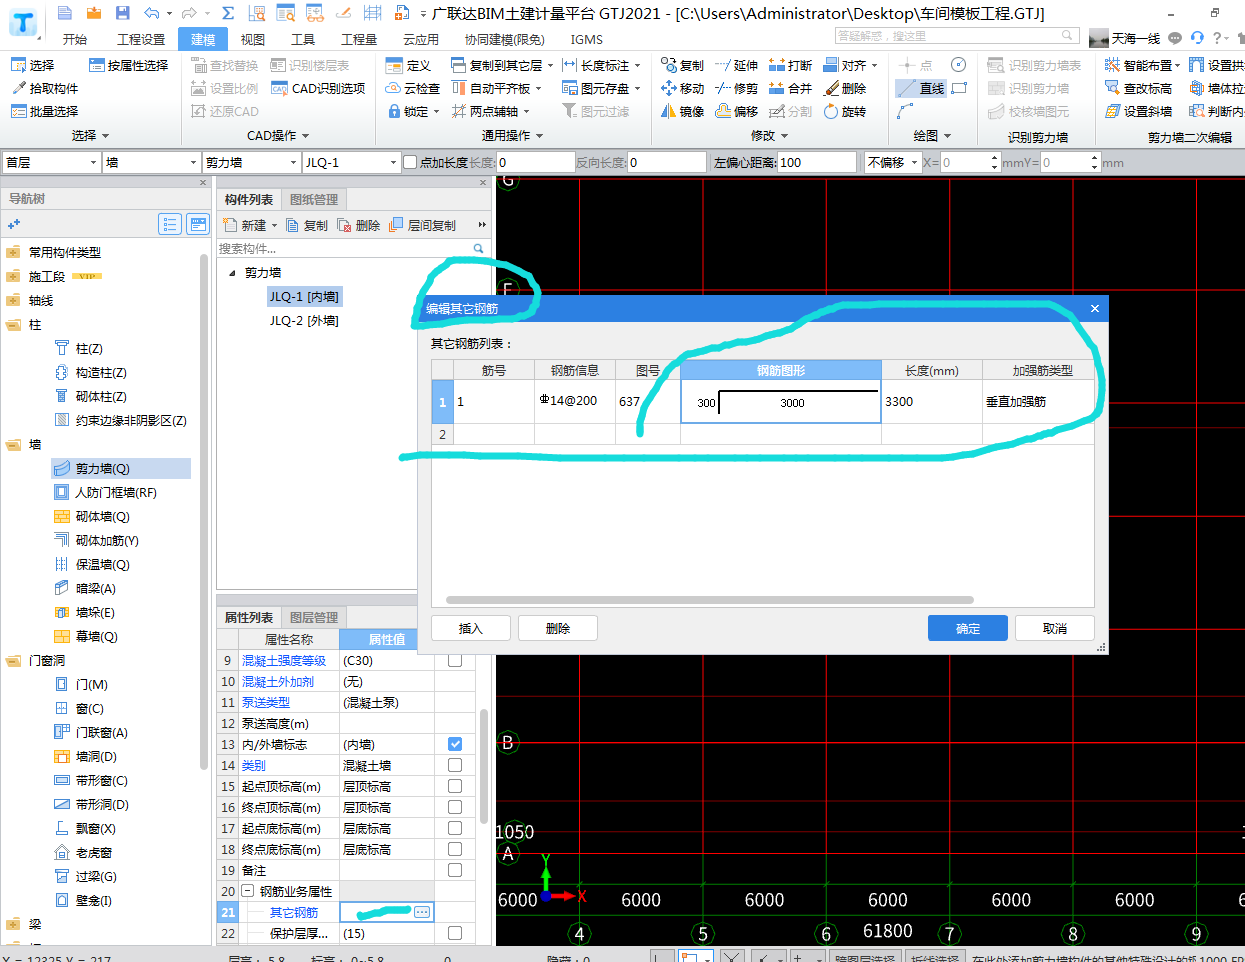Screen dimensions: 1245x962
Task: Click 复制 in the 修改 ribbon group
Action: [x=682, y=65]
